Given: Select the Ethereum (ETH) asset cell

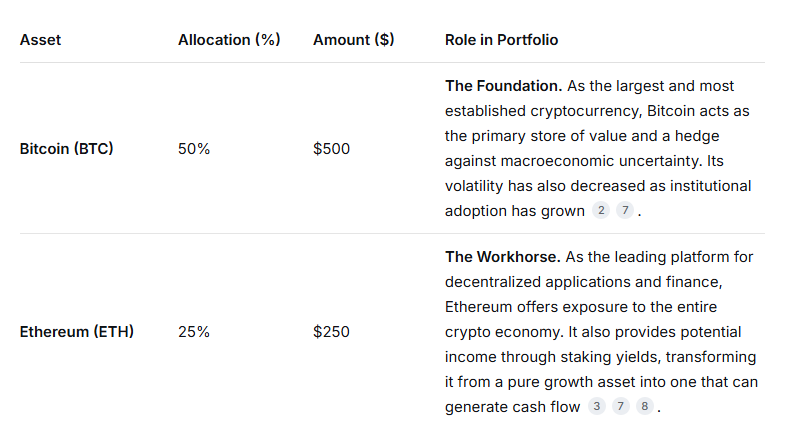Looking at the screenshot, I should click(x=76, y=331).
